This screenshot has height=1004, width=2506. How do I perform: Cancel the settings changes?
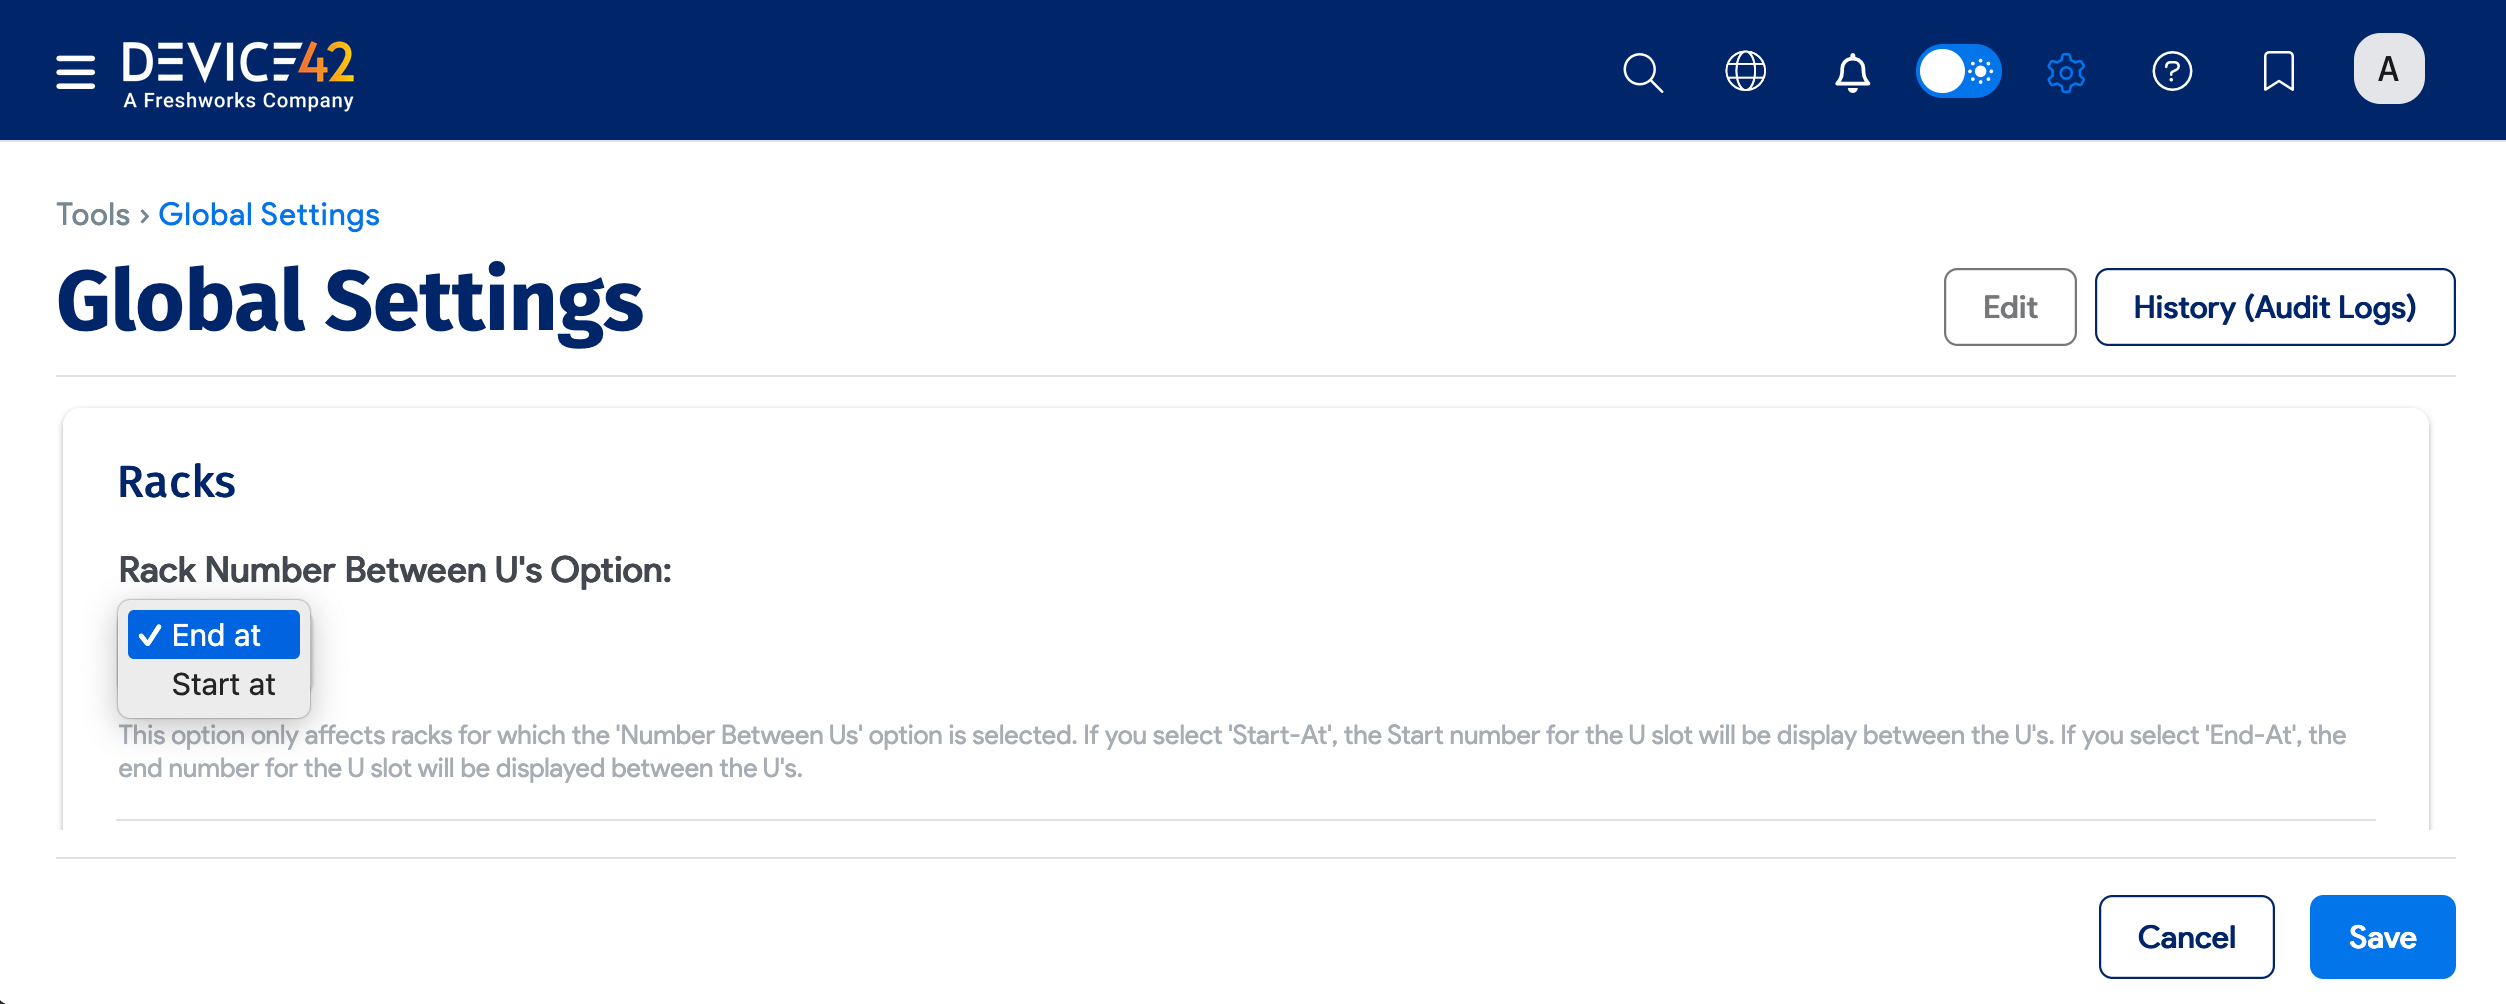(x=2186, y=937)
